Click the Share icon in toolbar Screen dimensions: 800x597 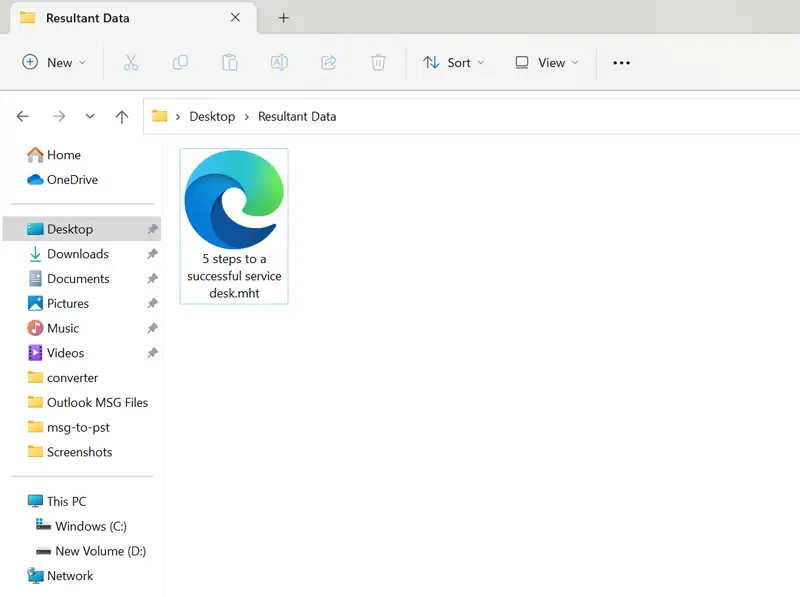tap(328, 63)
